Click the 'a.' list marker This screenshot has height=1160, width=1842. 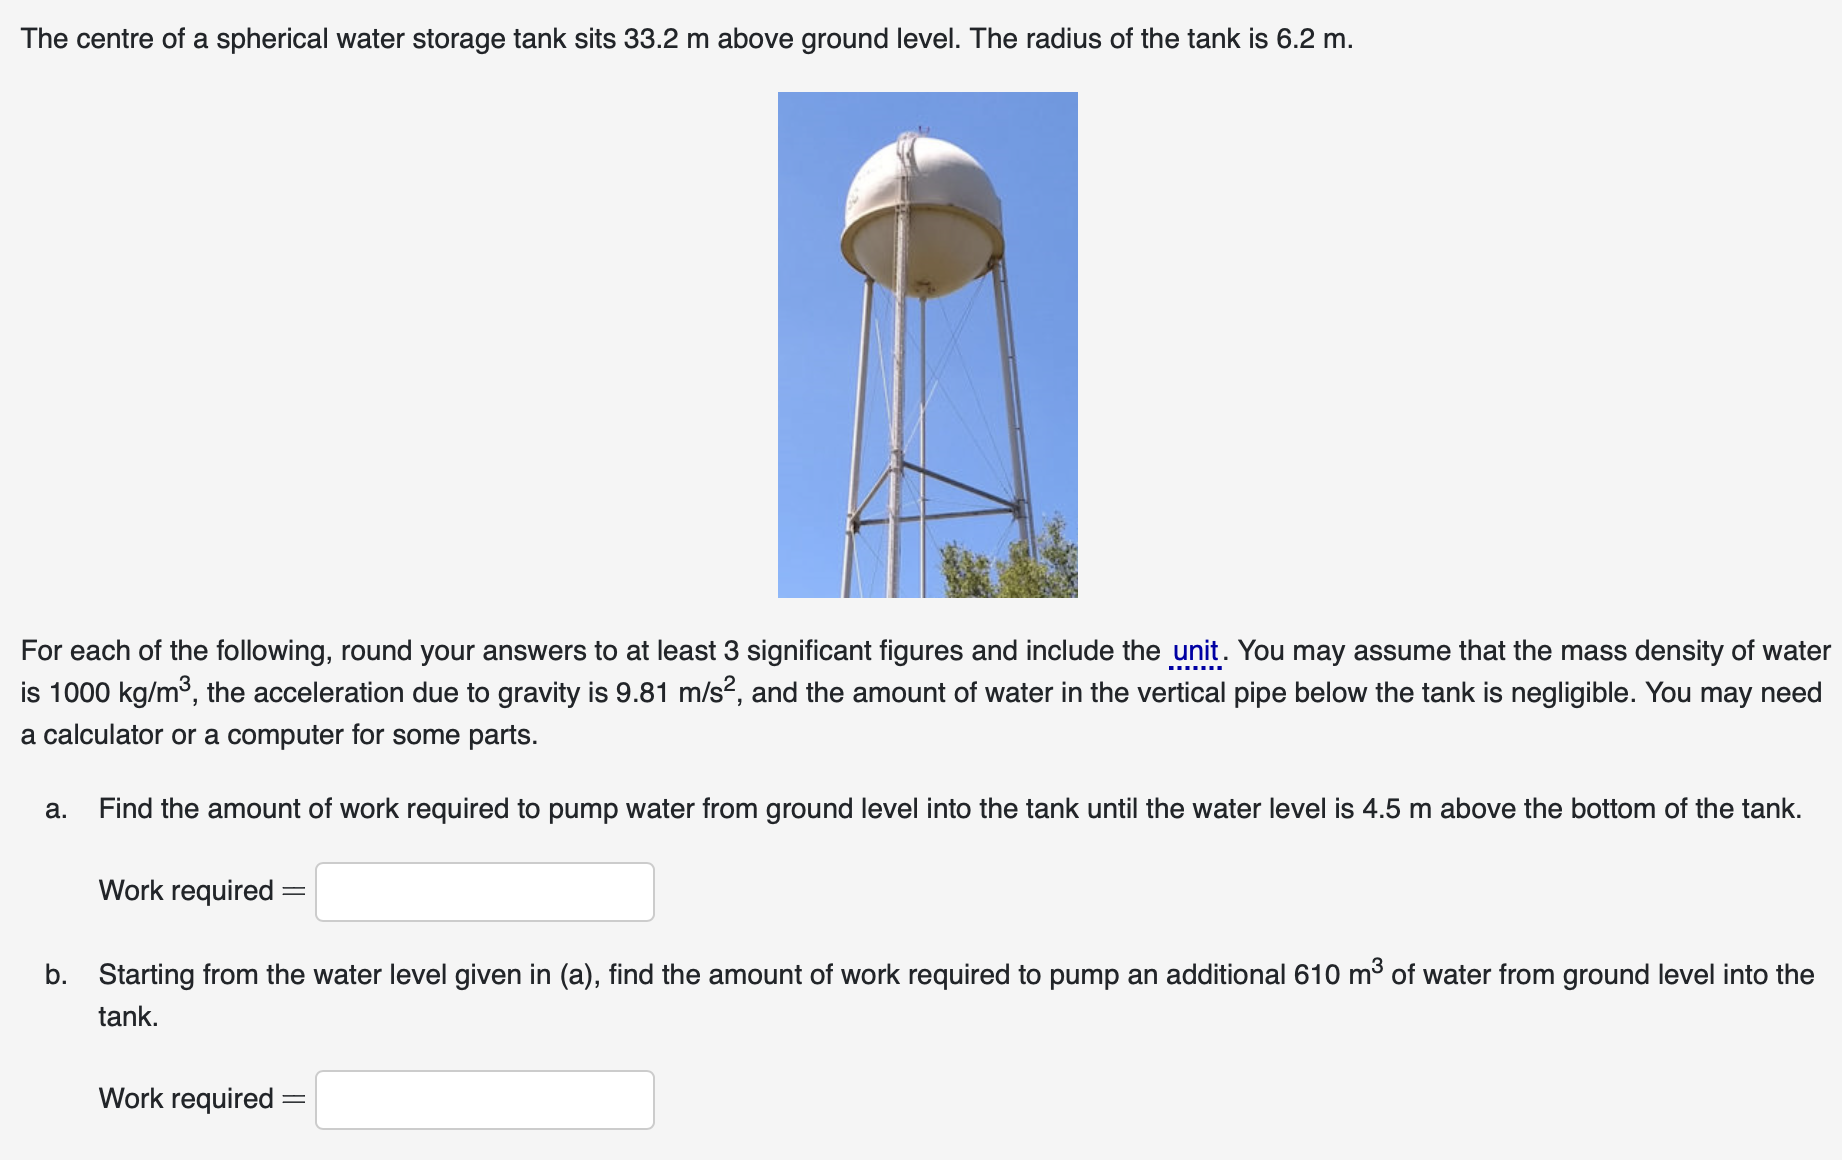[x=53, y=808]
